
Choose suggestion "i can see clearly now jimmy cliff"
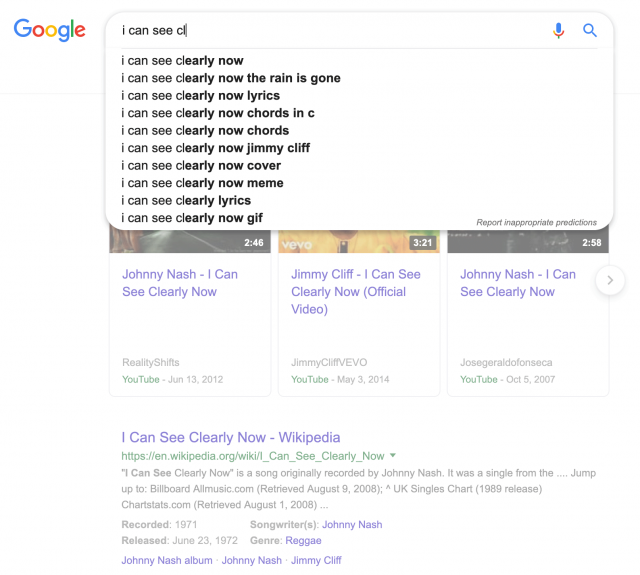(215, 148)
